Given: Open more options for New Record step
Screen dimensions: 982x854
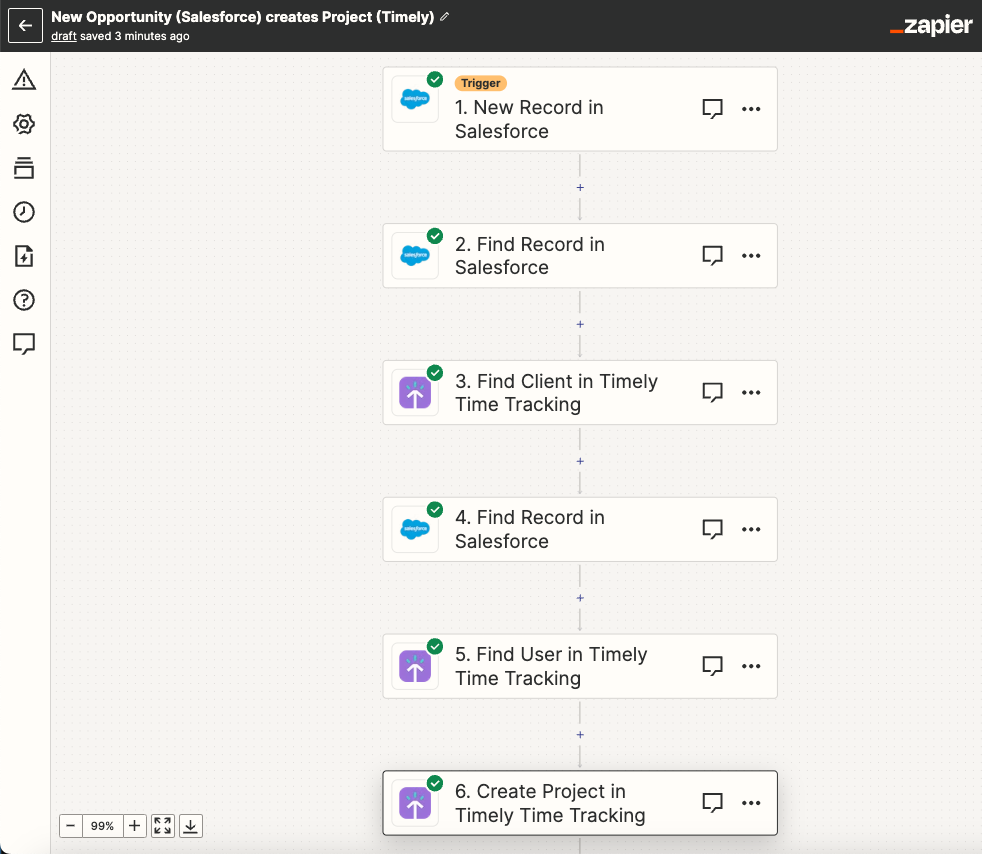Looking at the screenshot, I should tap(751, 109).
